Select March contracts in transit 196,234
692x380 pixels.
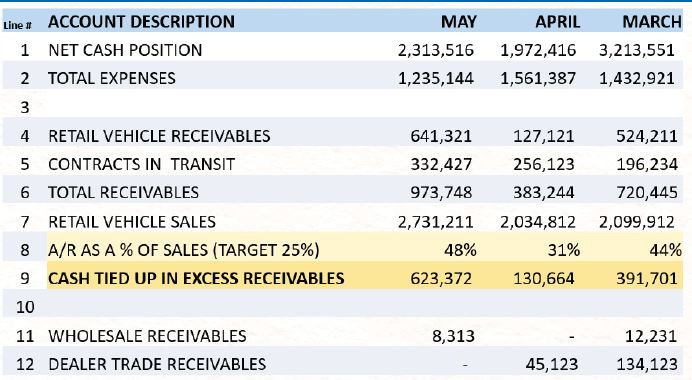(x=647, y=164)
